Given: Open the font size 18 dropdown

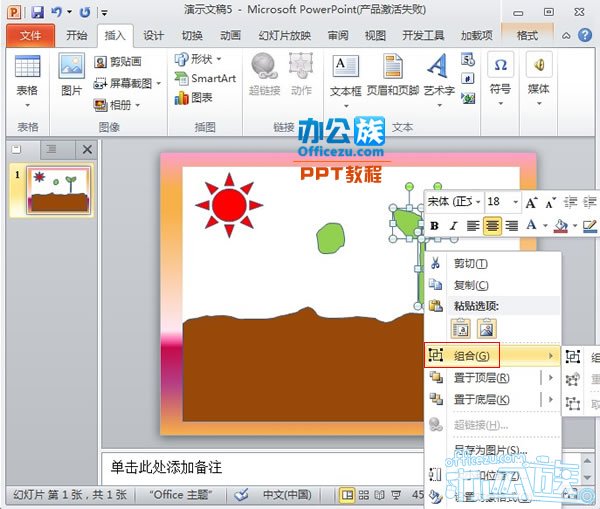Looking at the screenshot, I should tap(515, 202).
